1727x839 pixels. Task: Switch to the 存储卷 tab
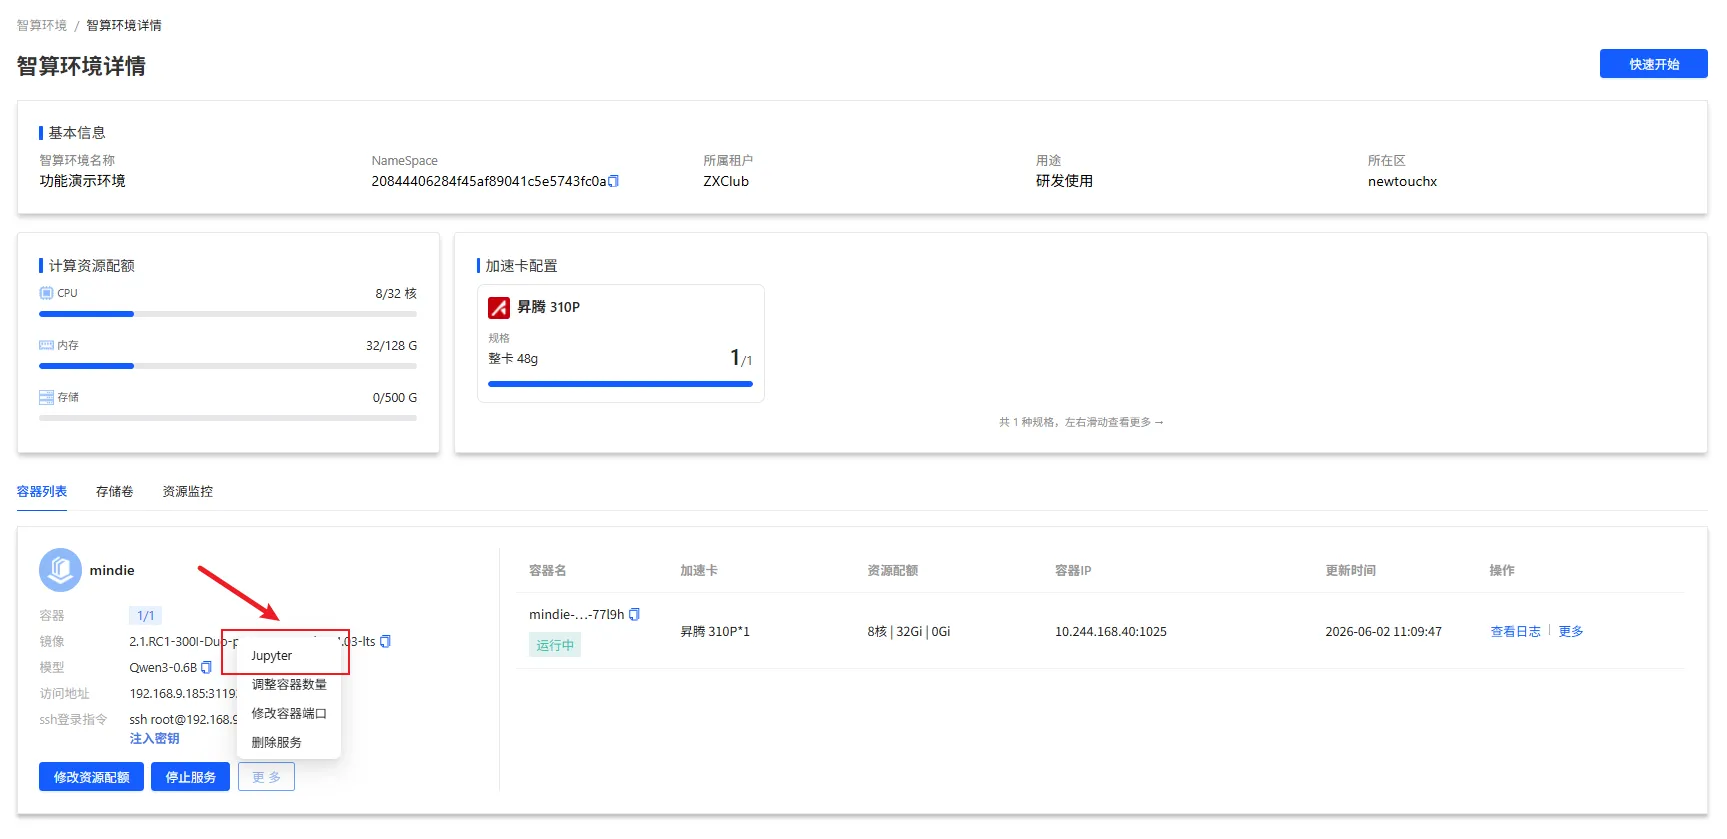pyautogui.click(x=114, y=491)
